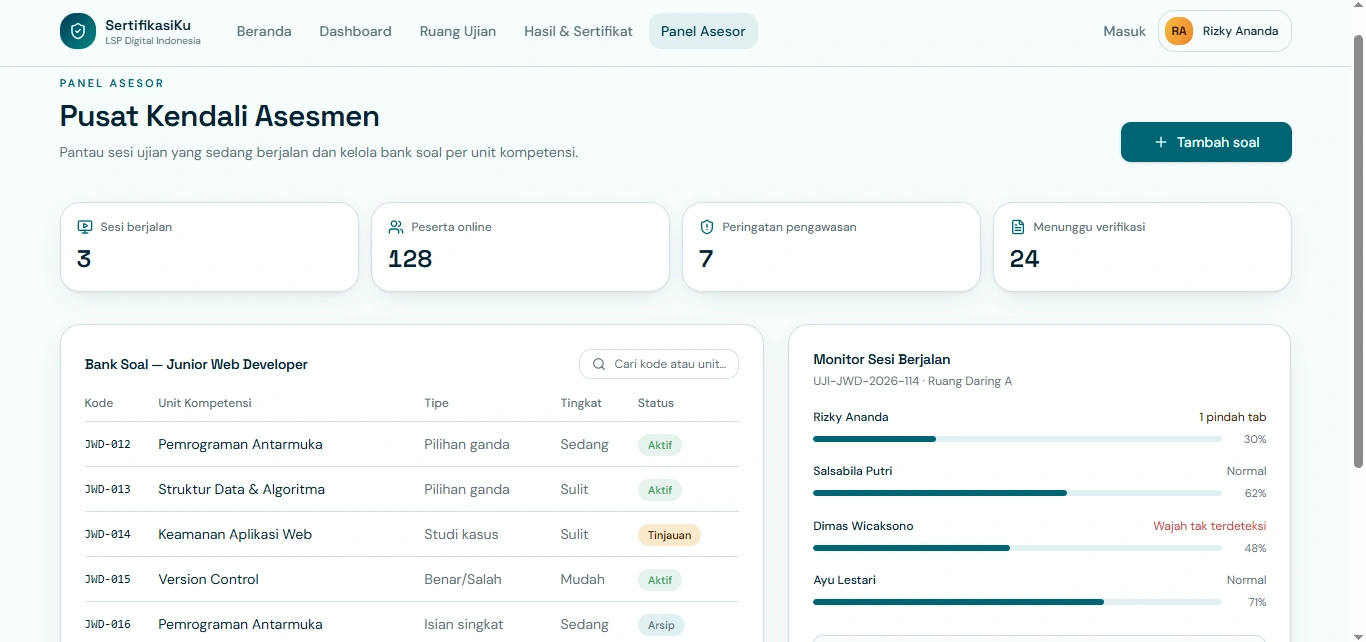Click the Mudah difficulty cell
The width and height of the screenshot is (1366, 642).
tap(582, 579)
